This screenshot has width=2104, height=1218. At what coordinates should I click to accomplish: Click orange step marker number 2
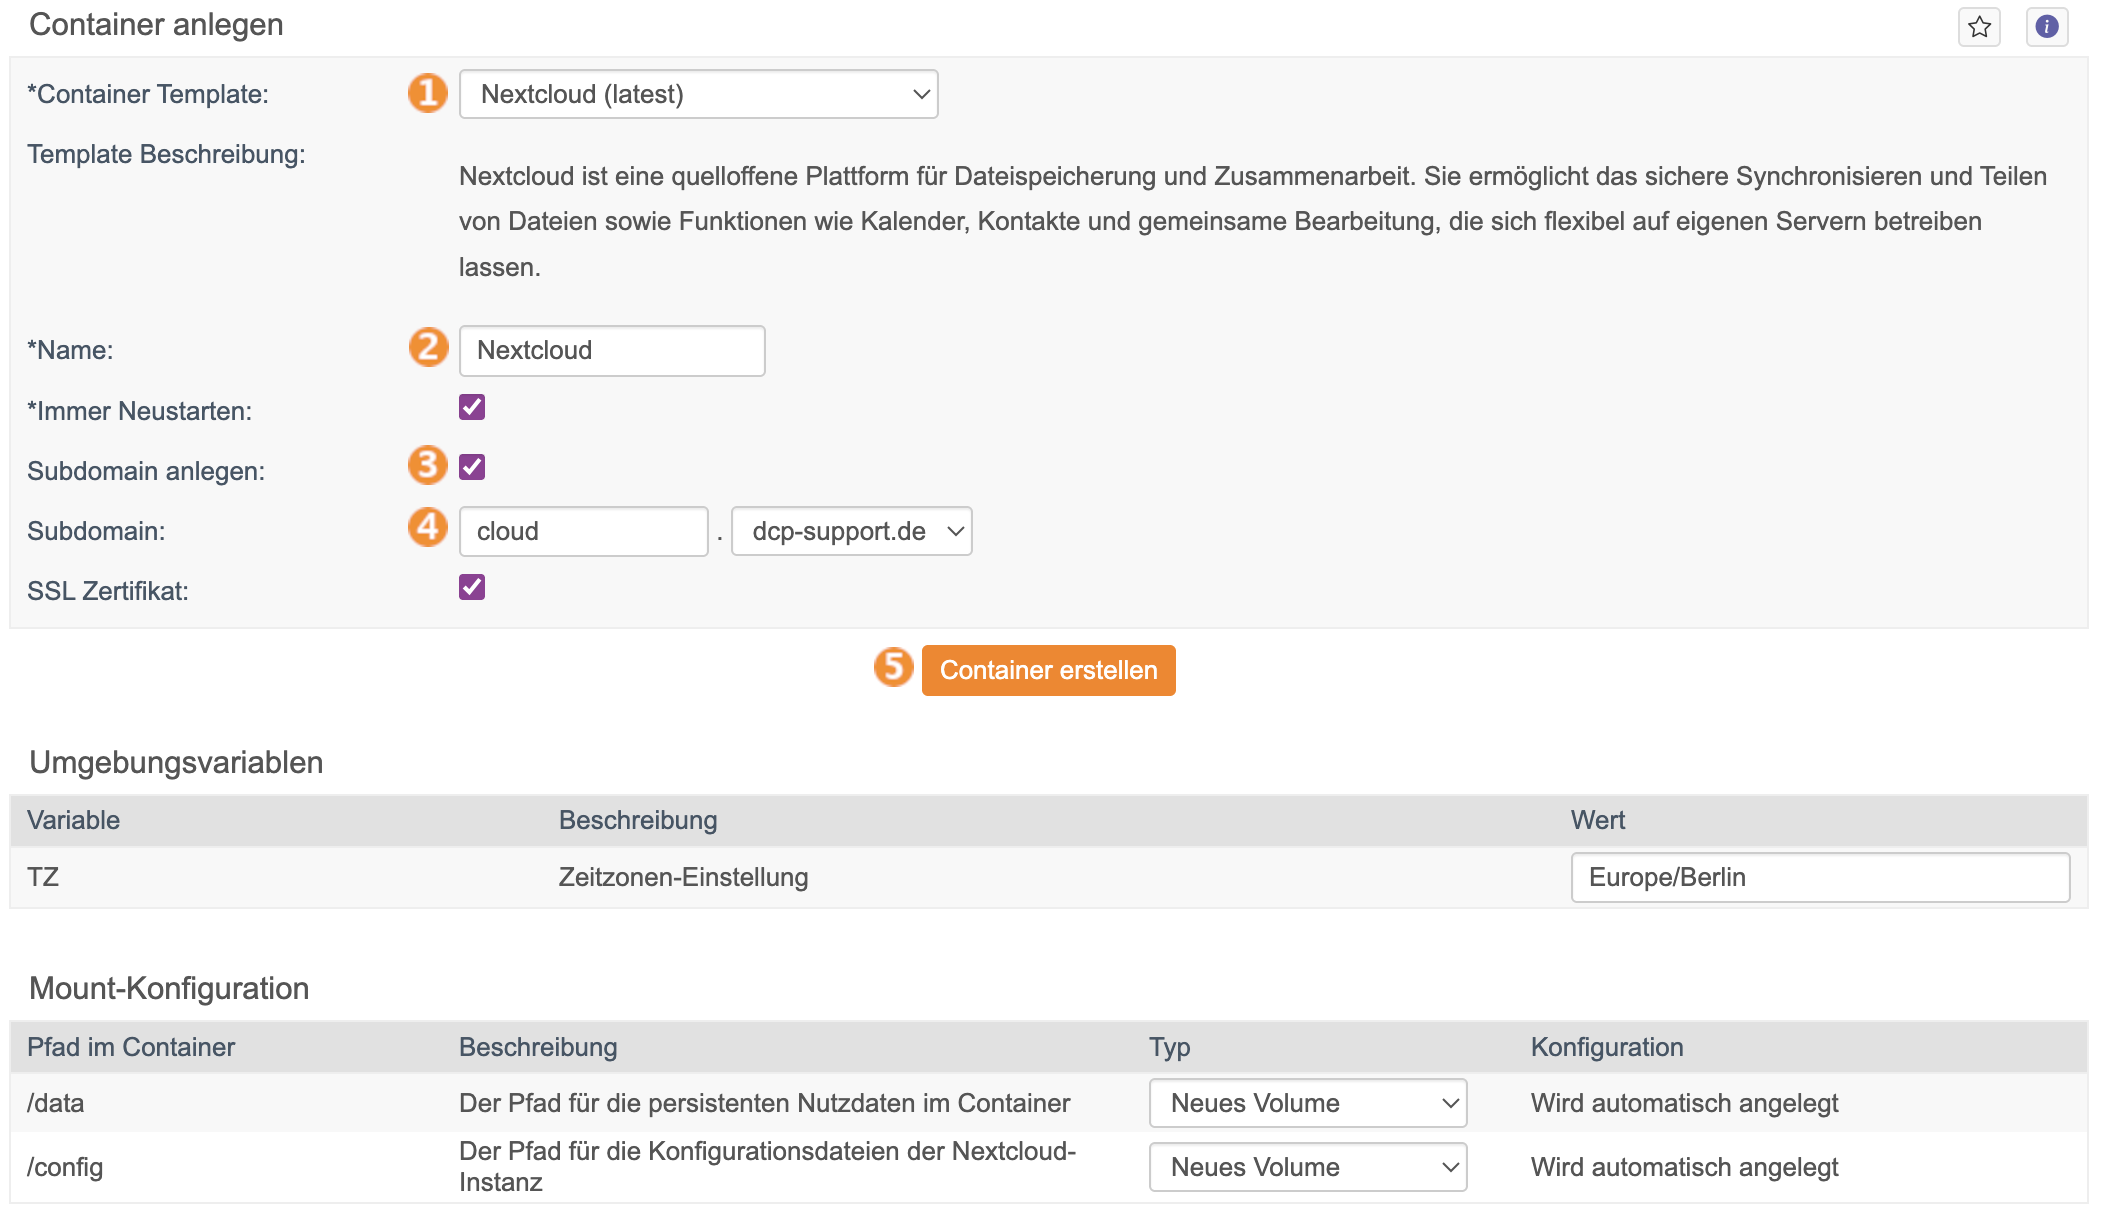pyautogui.click(x=428, y=348)
